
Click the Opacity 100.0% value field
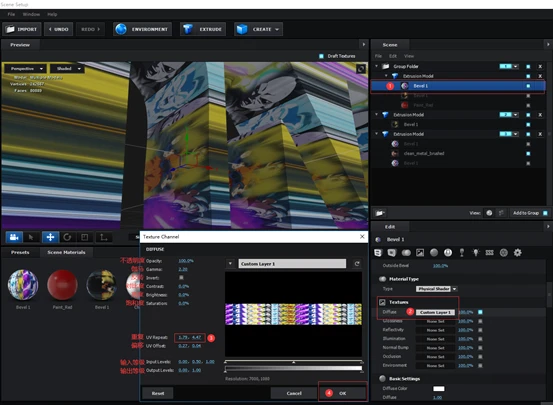186,261
